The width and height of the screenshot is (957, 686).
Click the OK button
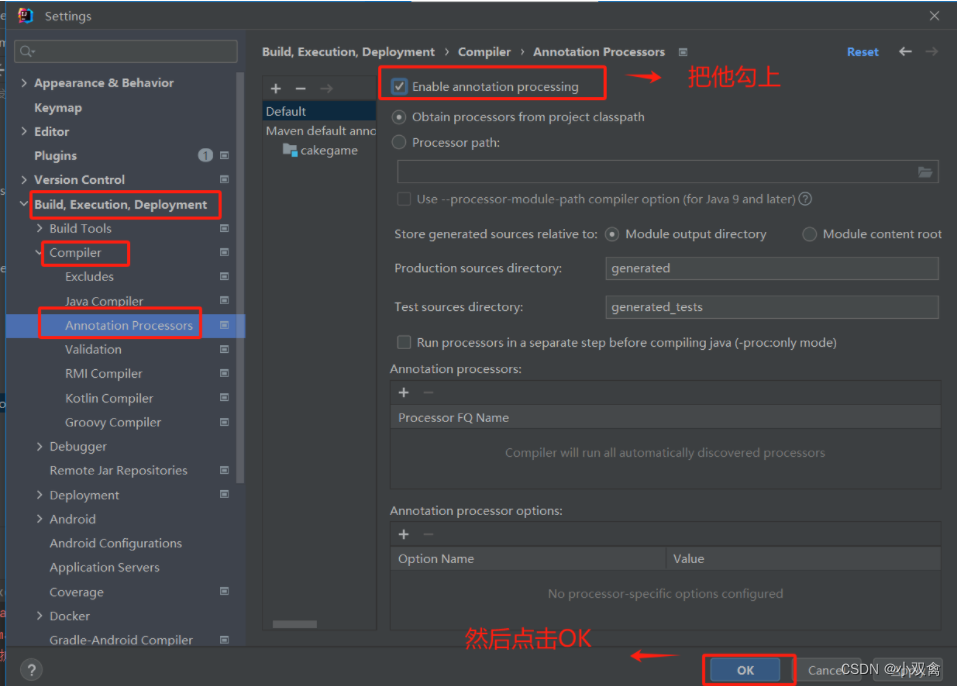pyautogui.click(x=747, y=669)
